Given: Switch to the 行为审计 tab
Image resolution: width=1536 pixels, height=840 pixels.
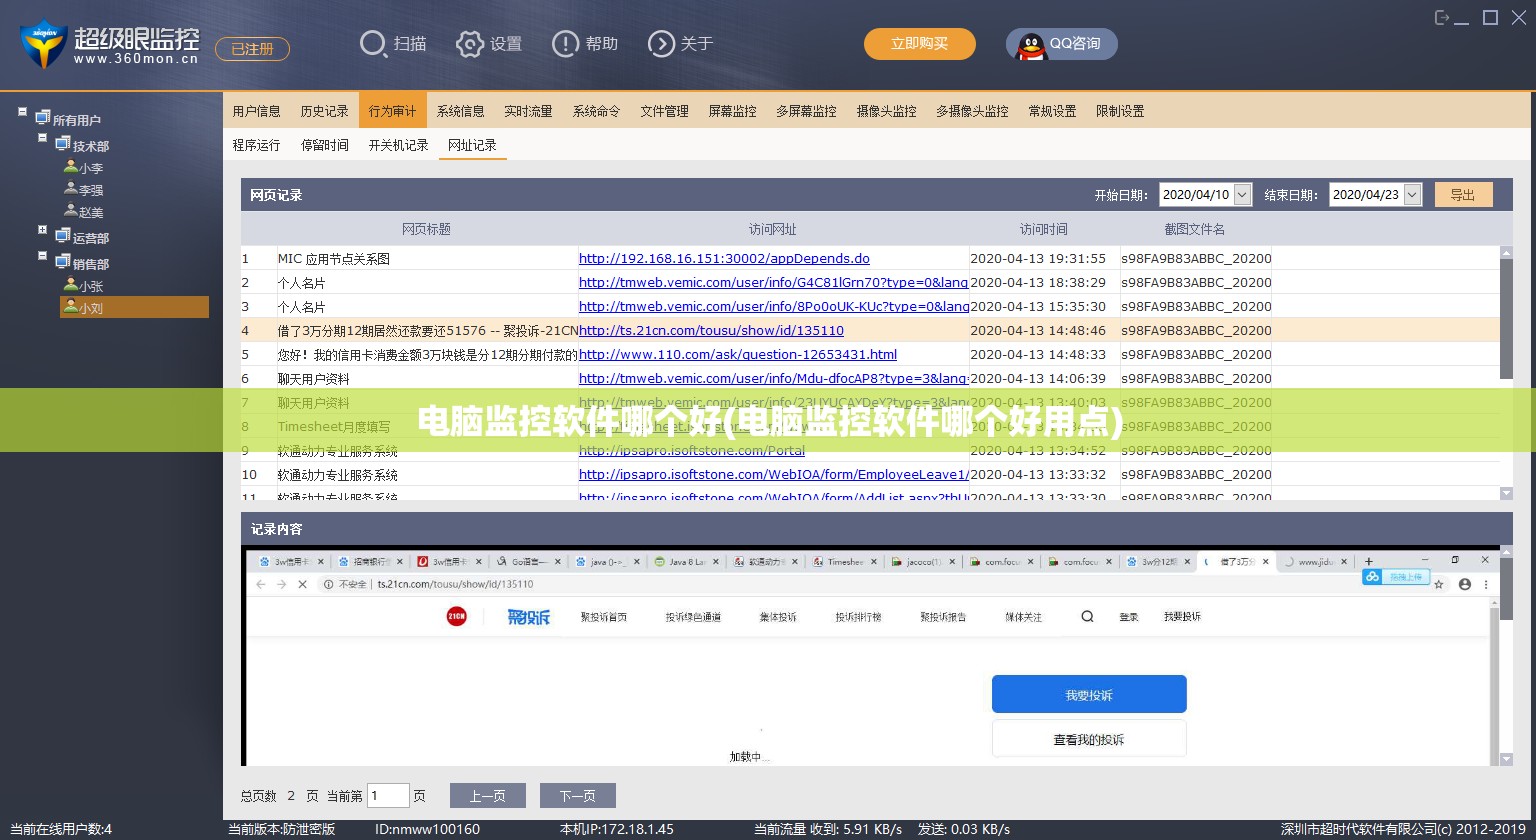Looking at the screenshot, I should tap(393, 111).
